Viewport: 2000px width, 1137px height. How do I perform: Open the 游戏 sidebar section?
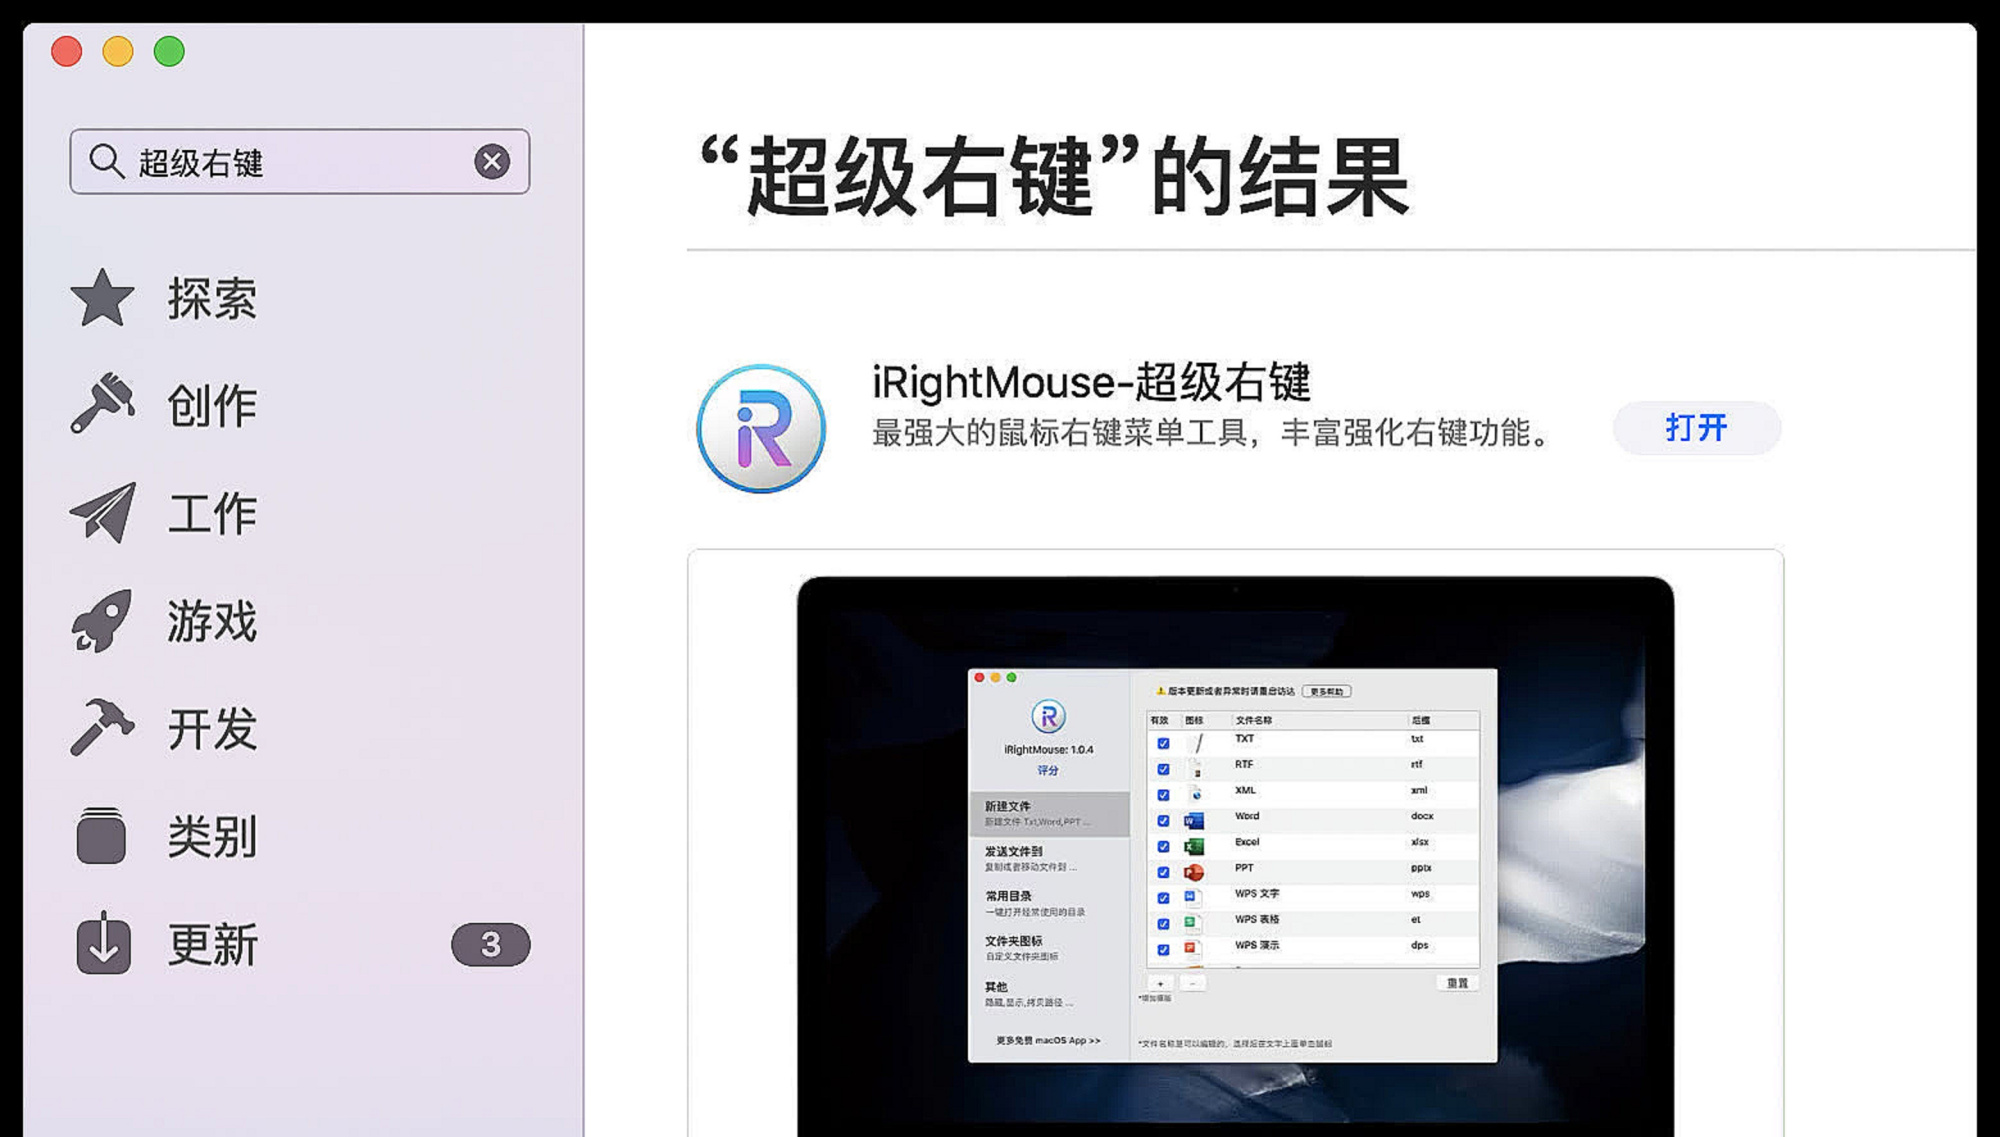(x=212, y=621)
